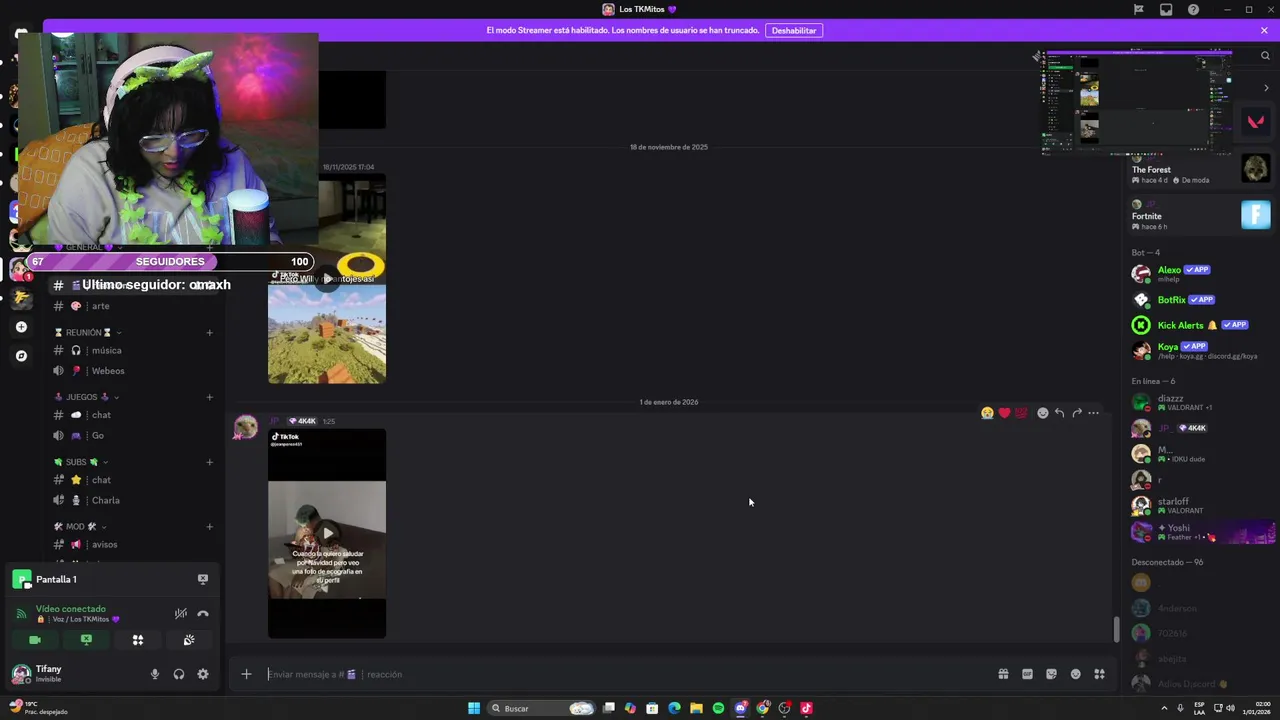This screenshot has height=720, width=1280.
Task: Open Alexo bot in member list
Action: pyautogui.click(x=1200, y=273)
